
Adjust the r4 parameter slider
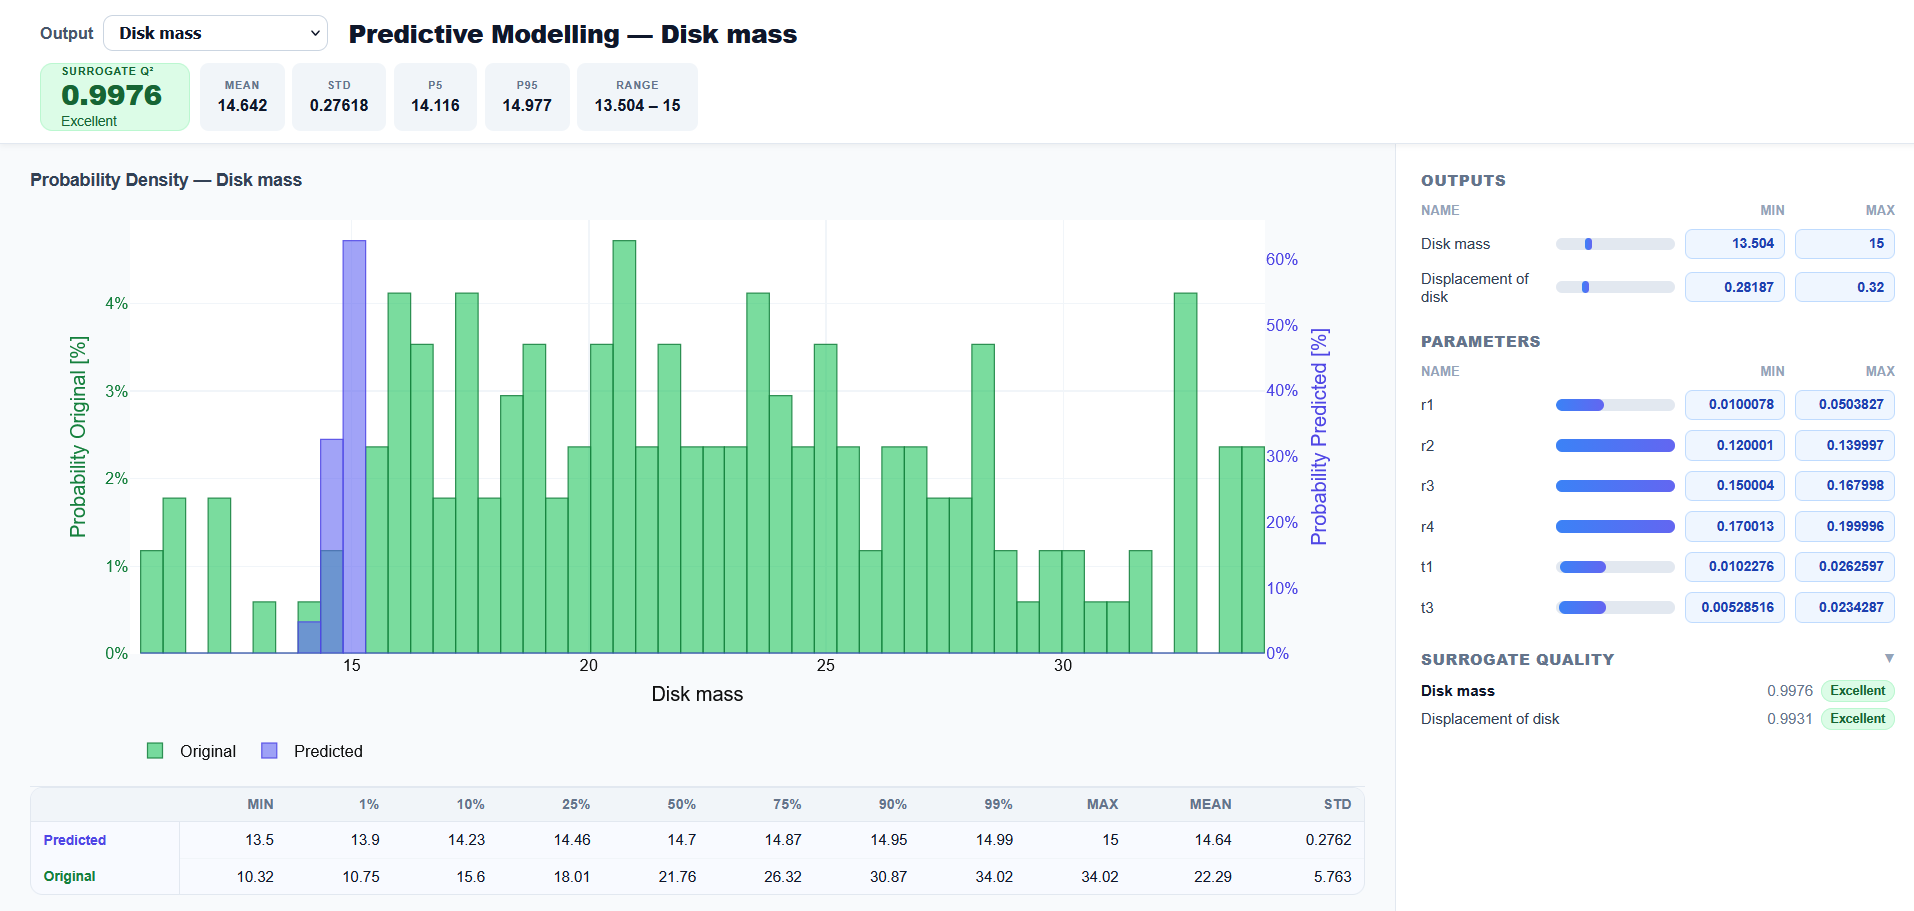tap(1614, 527)
